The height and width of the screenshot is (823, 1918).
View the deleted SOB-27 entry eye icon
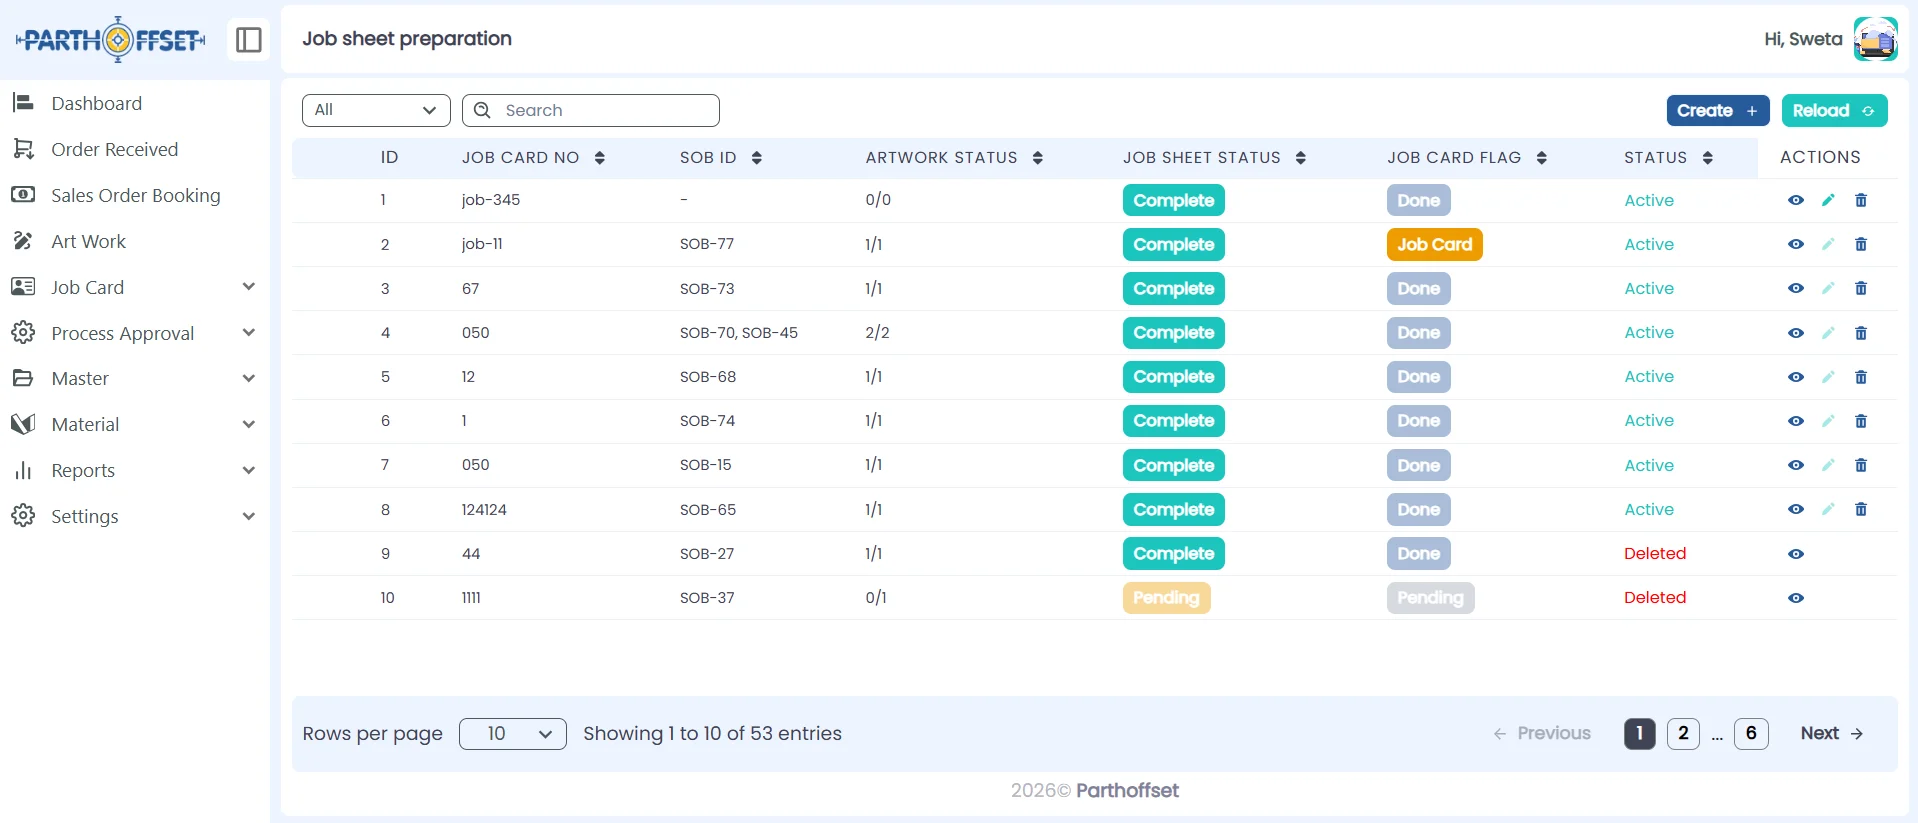click(x=1796, y=554)
